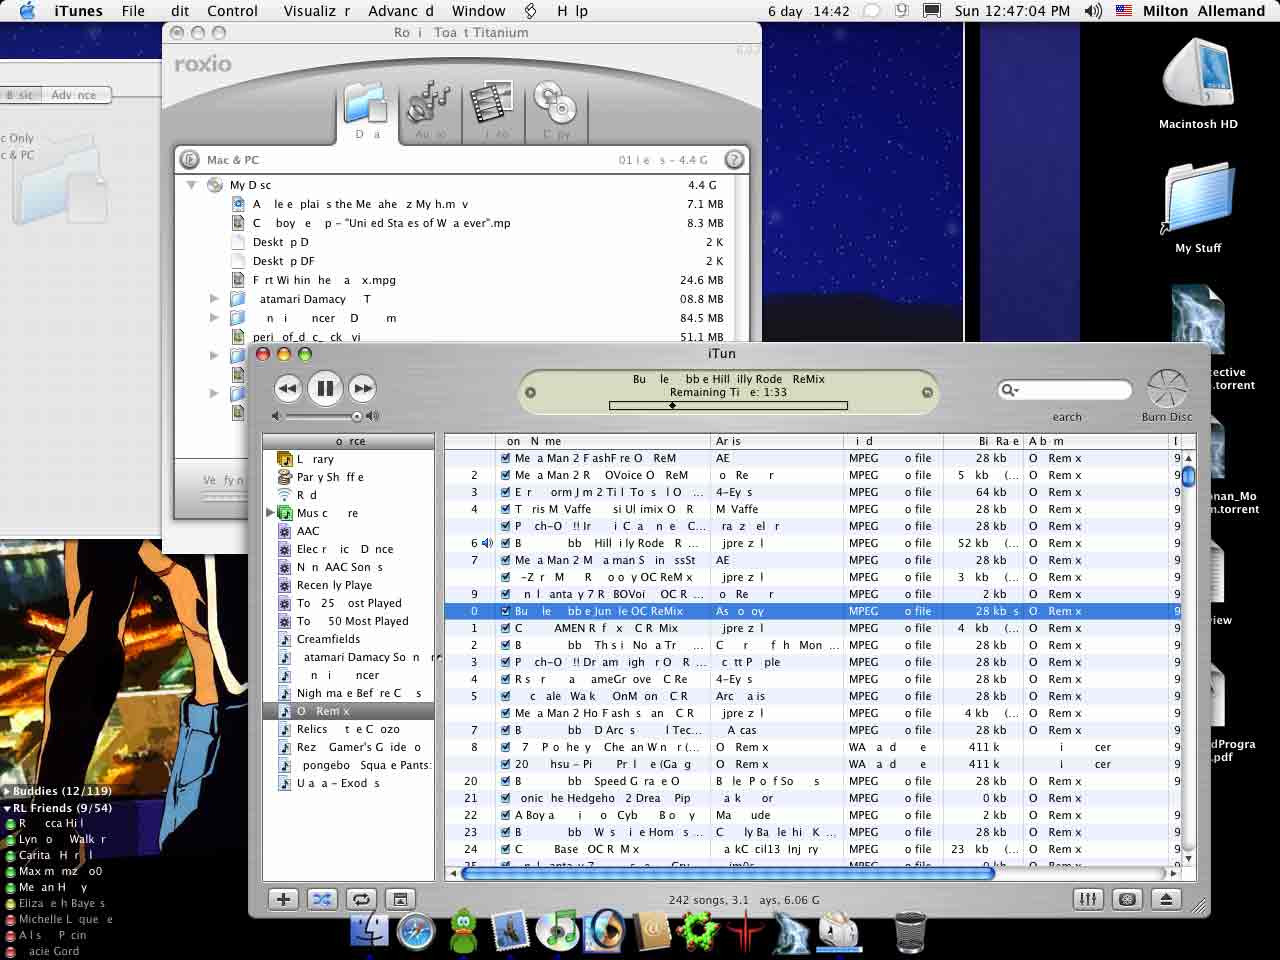The width and height of the screenshot is (1280, 960).
Task: Uncheck track 4 Tetris song checkbox
Action: pos(505,509)
